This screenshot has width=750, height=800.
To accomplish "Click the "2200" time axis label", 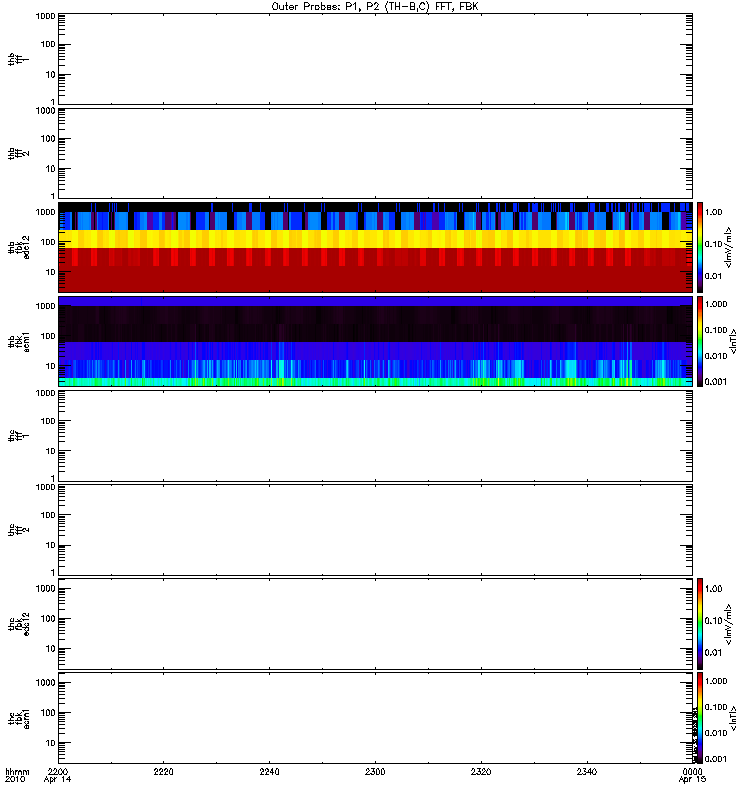I will click(58, 771).
